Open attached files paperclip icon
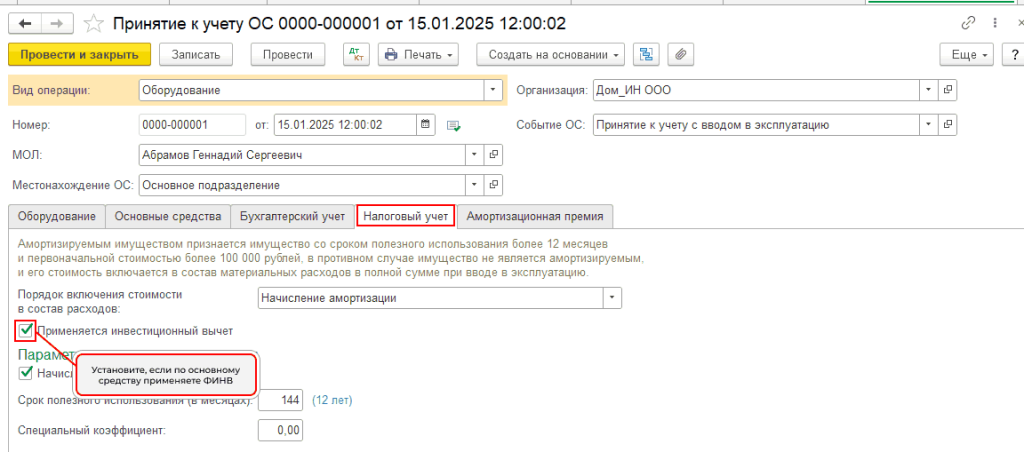The image size is (1024, 452). click(680, 55)
